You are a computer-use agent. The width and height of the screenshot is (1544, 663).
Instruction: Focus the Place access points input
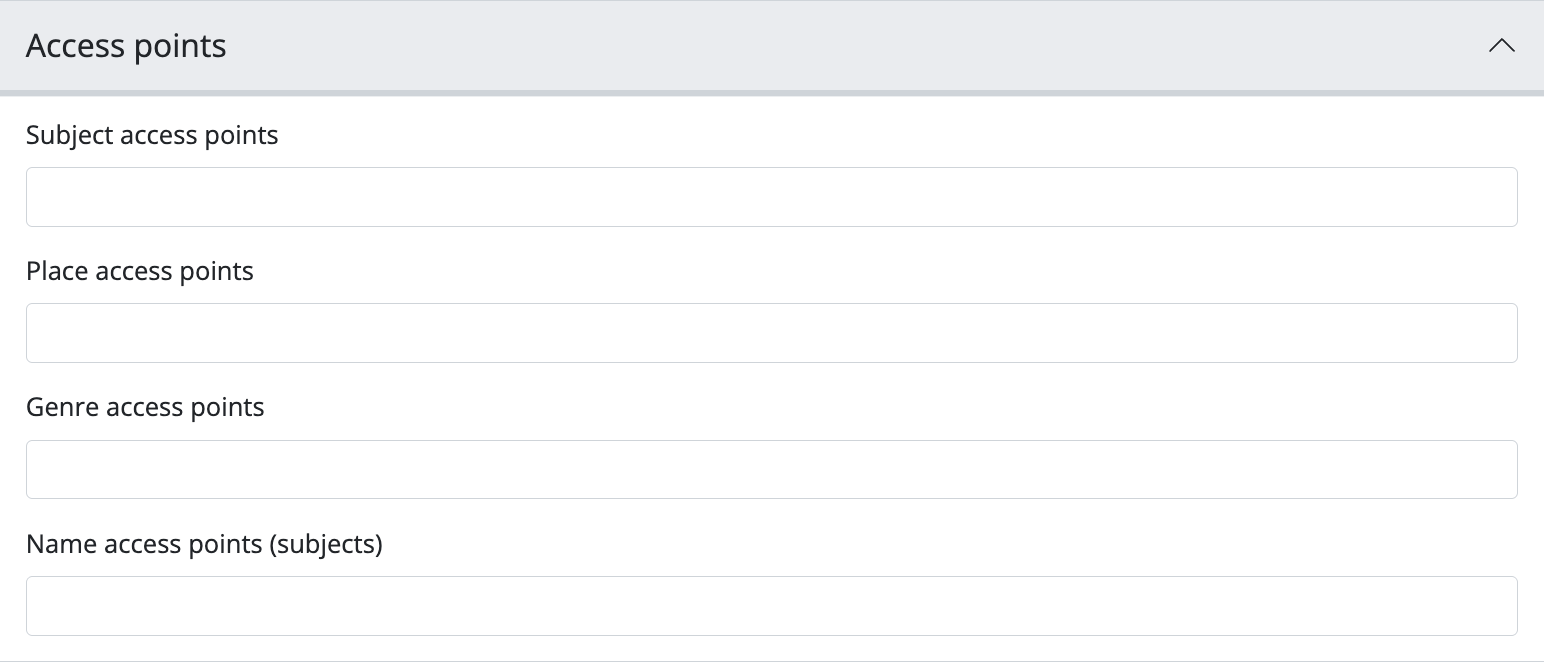point(771,333)
